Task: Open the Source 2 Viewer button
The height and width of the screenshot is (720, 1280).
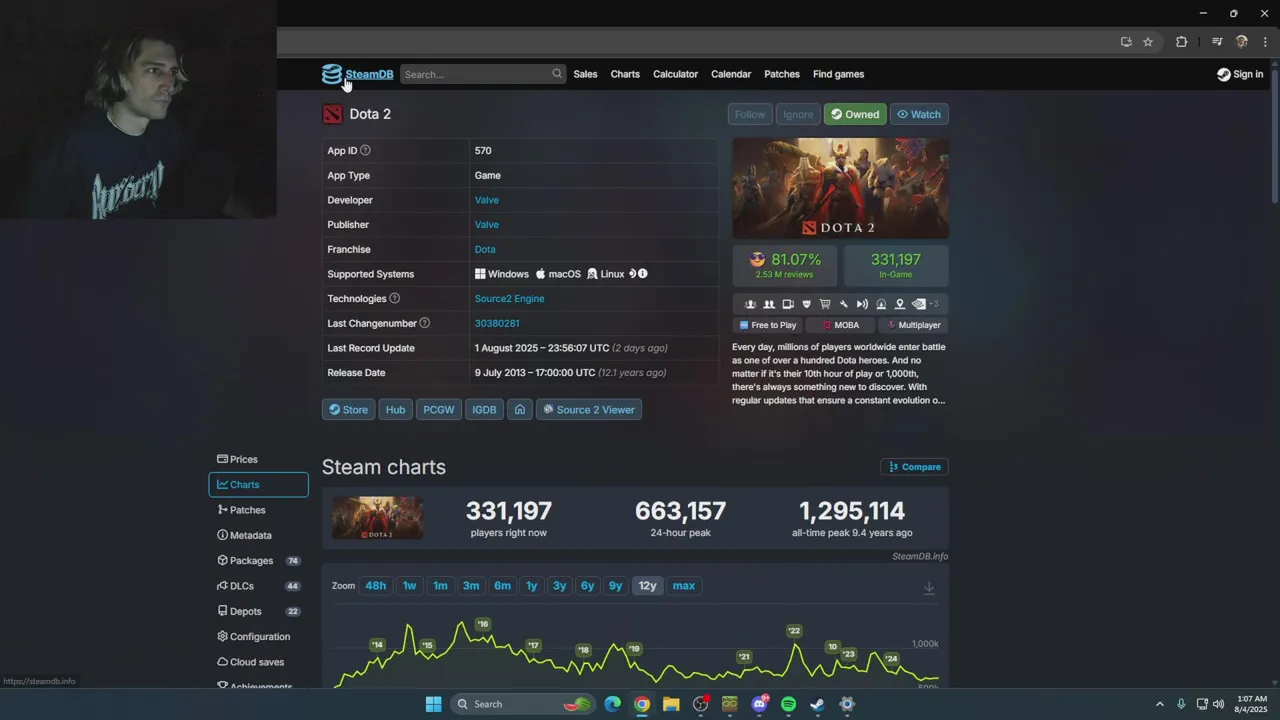Action: [589, 409]
